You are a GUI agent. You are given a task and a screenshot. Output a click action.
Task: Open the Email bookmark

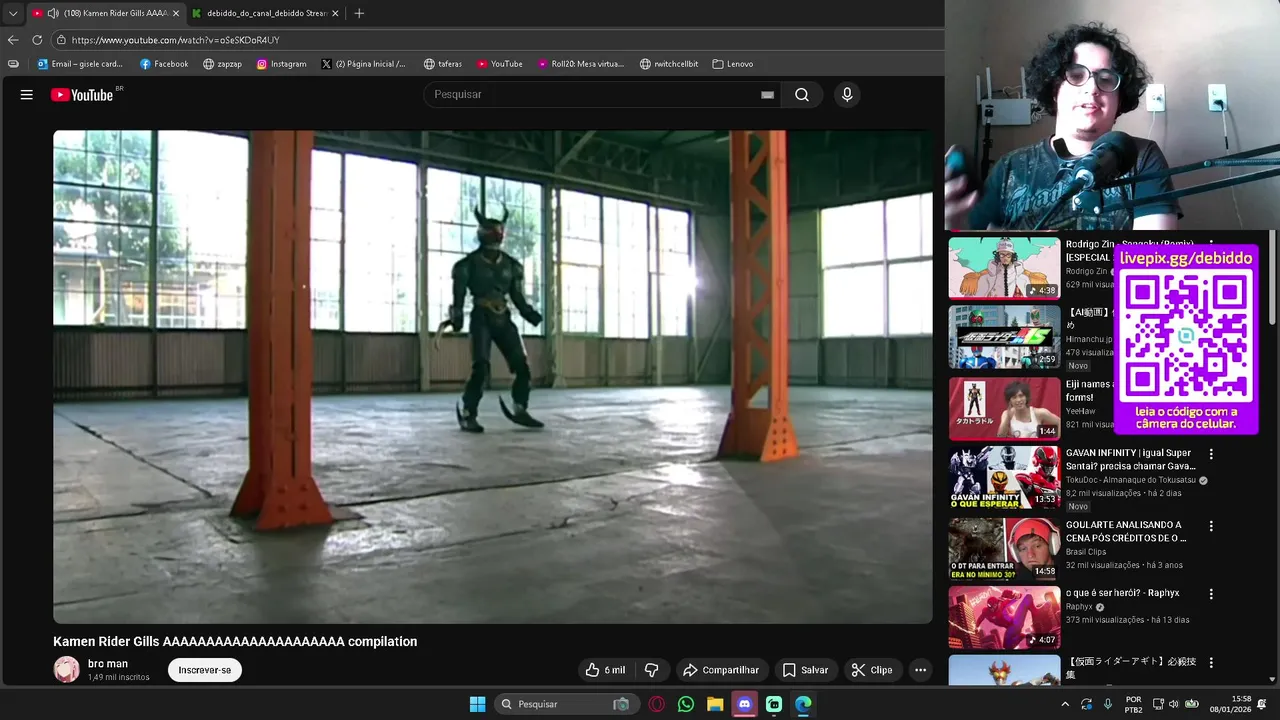point(80,64)
